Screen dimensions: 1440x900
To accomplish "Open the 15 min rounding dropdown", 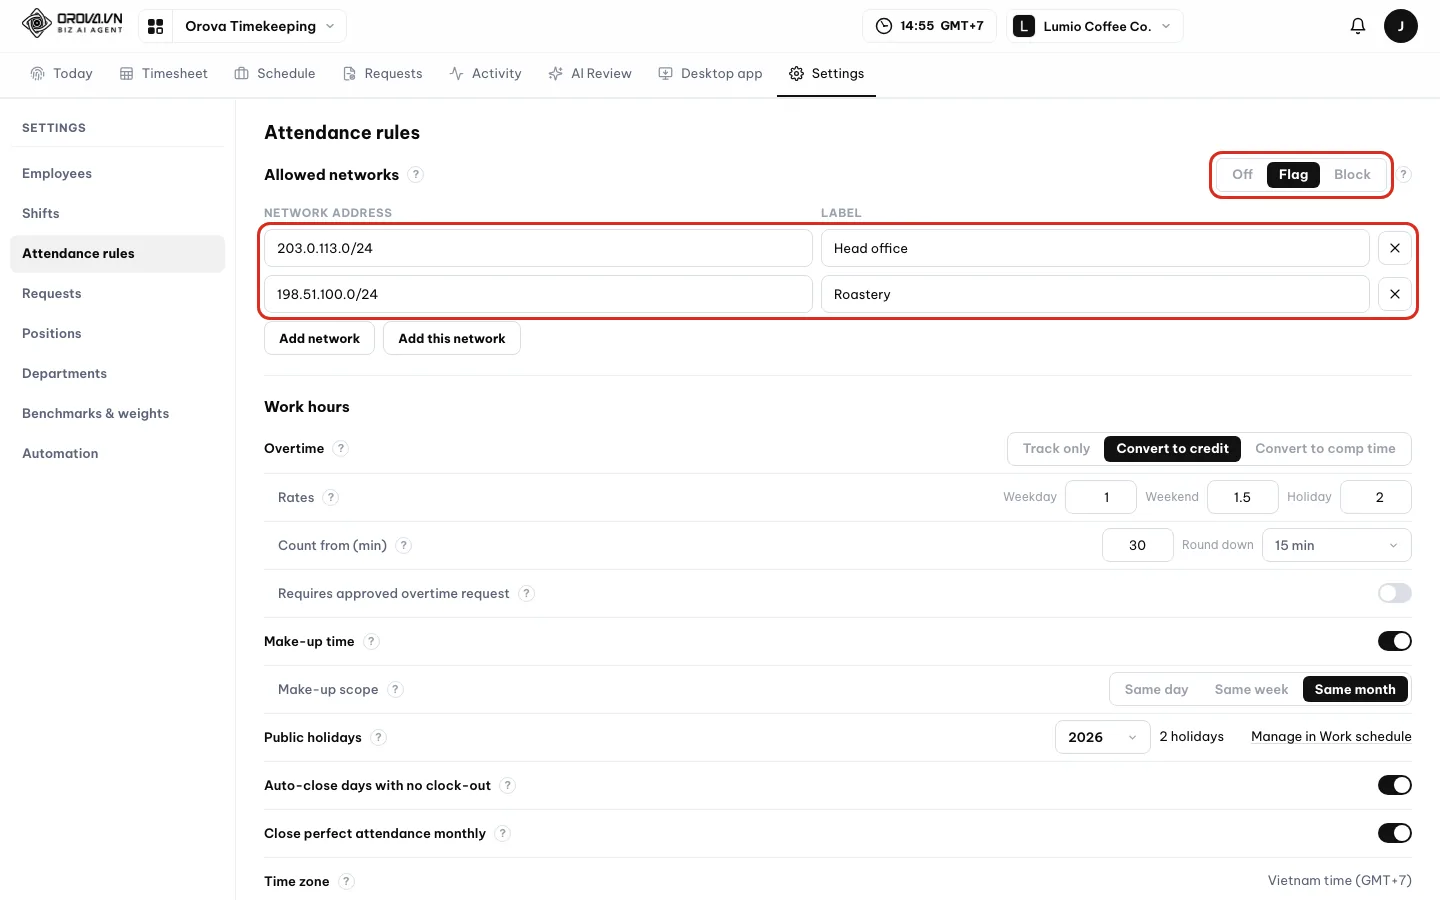I will click(x=1336, y=545).
